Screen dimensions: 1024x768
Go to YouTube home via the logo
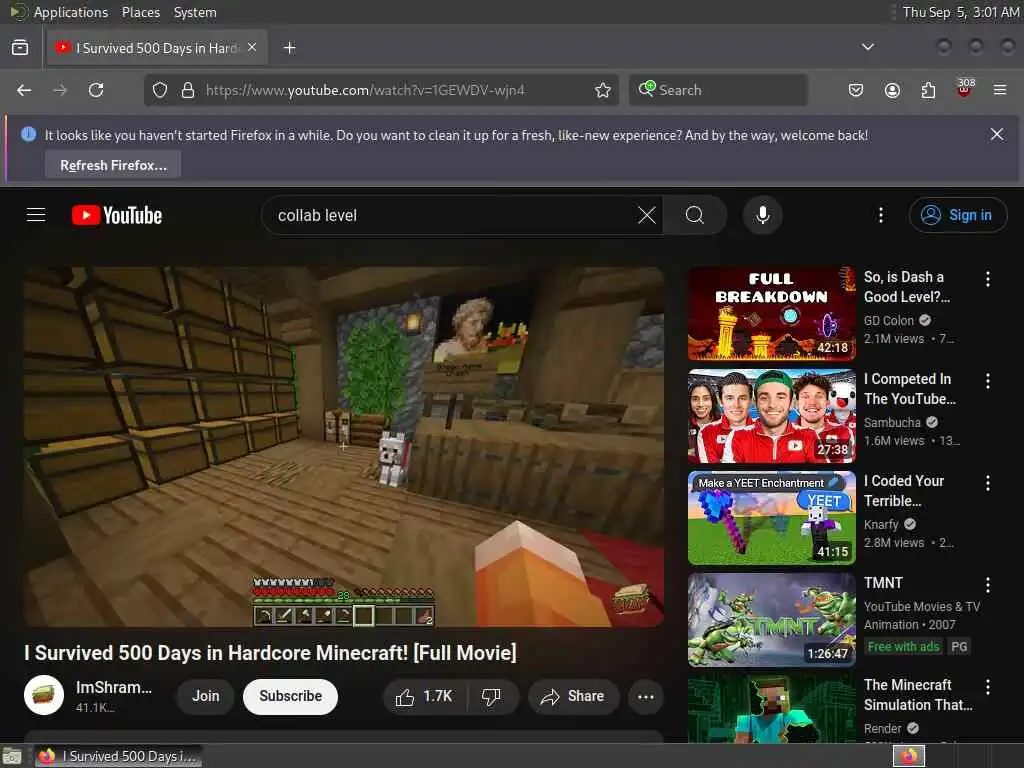(x=117, y=215)
